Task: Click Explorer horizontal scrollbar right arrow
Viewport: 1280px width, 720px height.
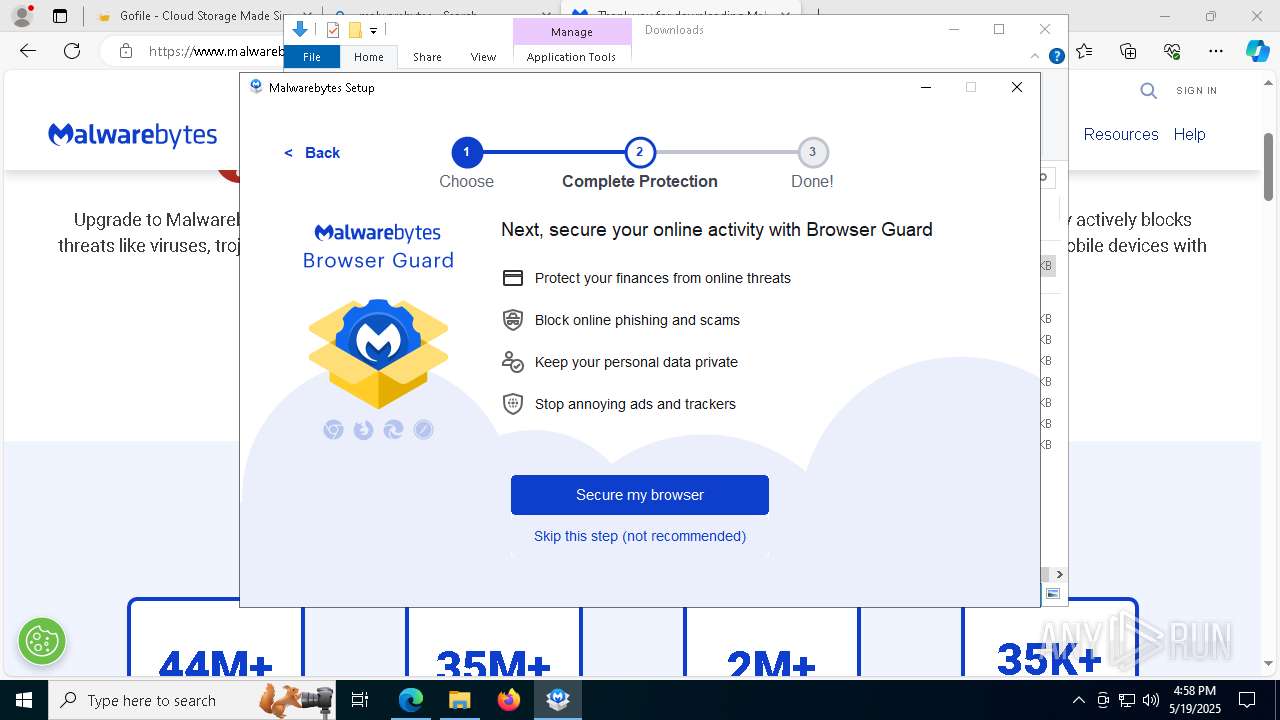Action: (1059, 575)
